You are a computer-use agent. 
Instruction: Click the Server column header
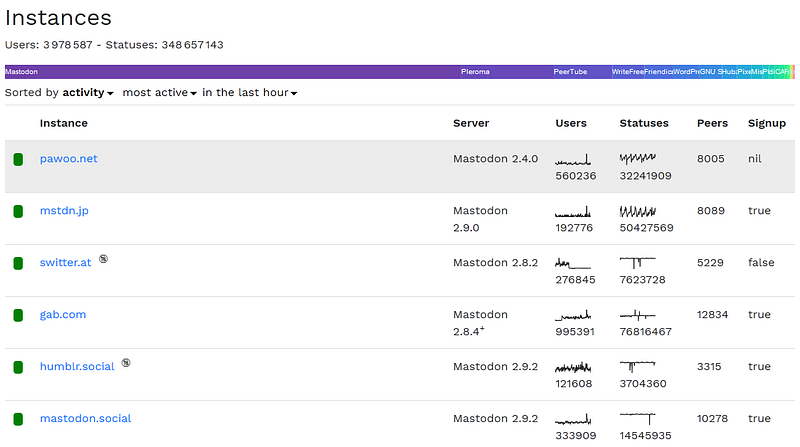point(471,123)
